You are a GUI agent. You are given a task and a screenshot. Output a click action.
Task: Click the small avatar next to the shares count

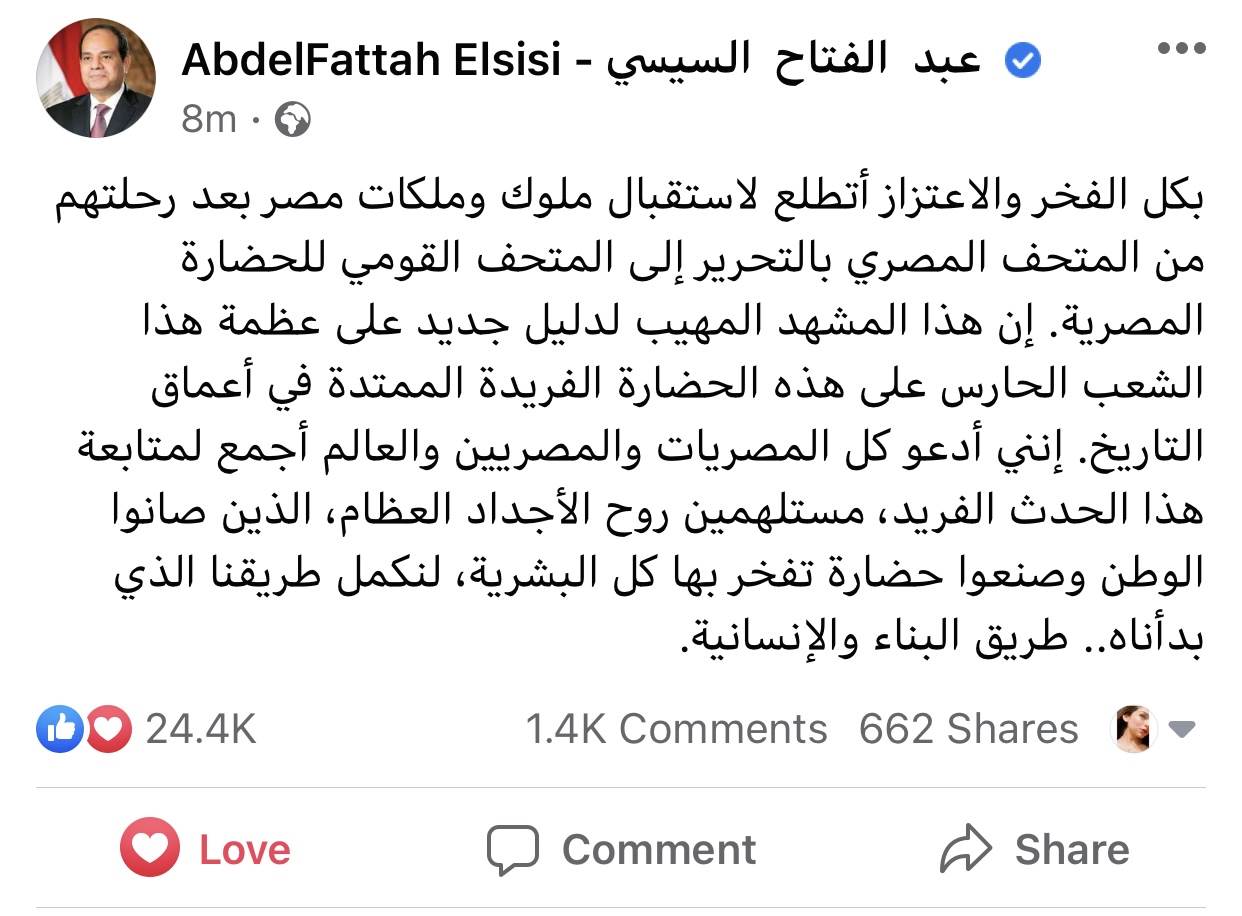1135,730
